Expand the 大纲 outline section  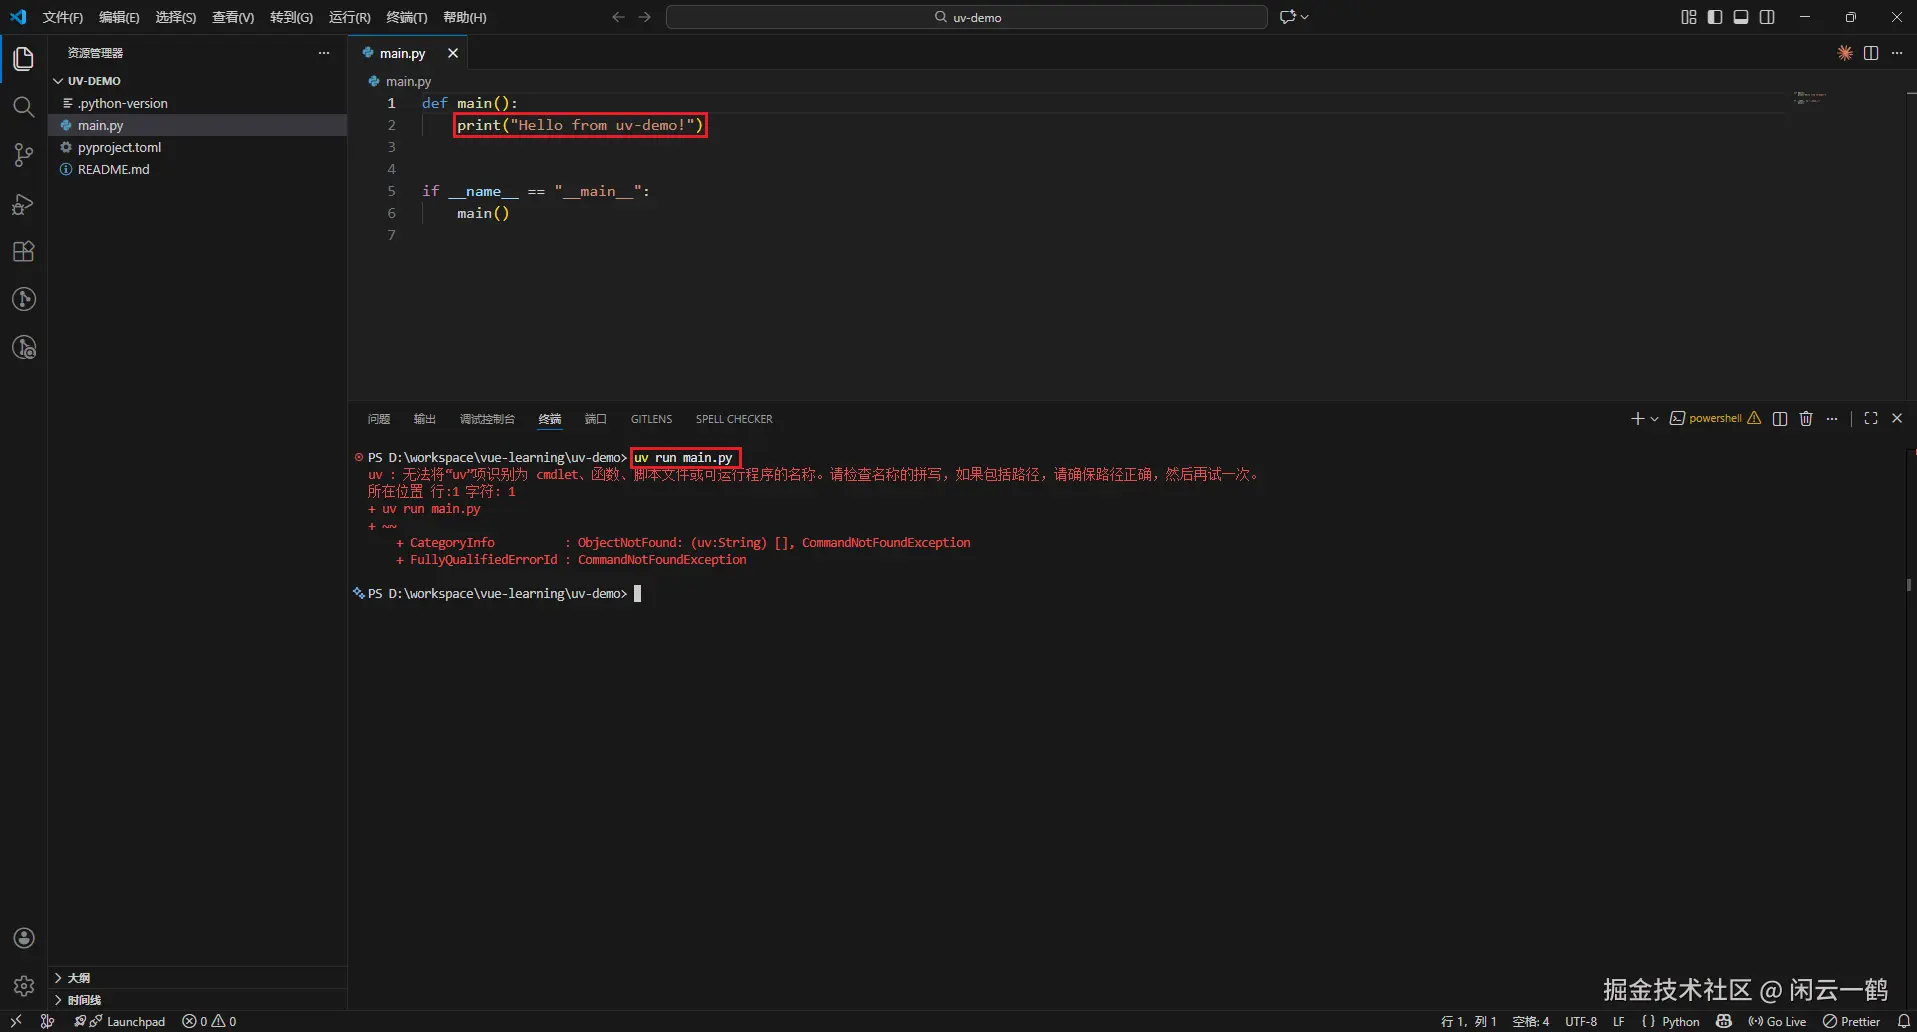(x=58, y=978)
